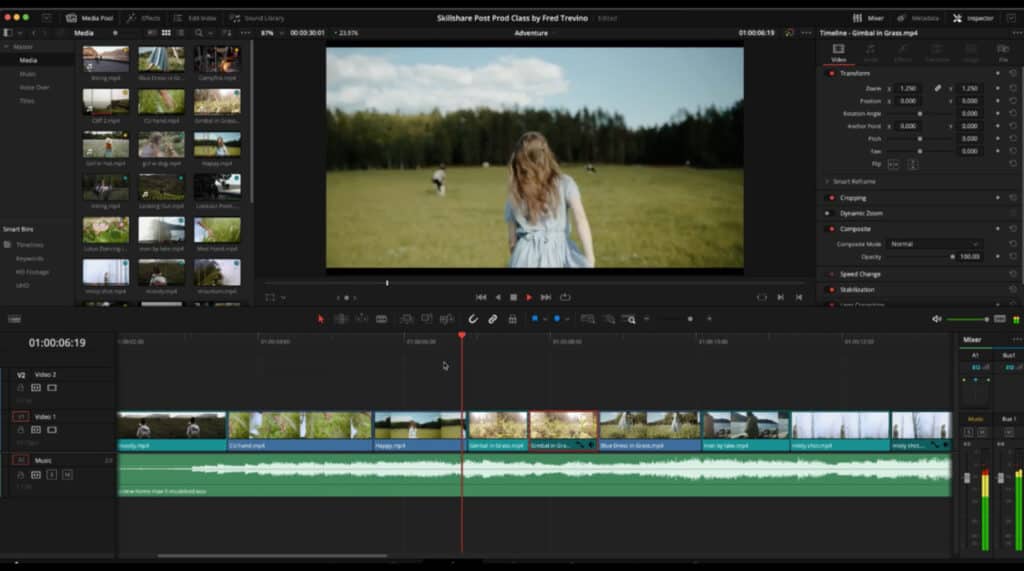Disable the Composite section toggle

(831, 229)
